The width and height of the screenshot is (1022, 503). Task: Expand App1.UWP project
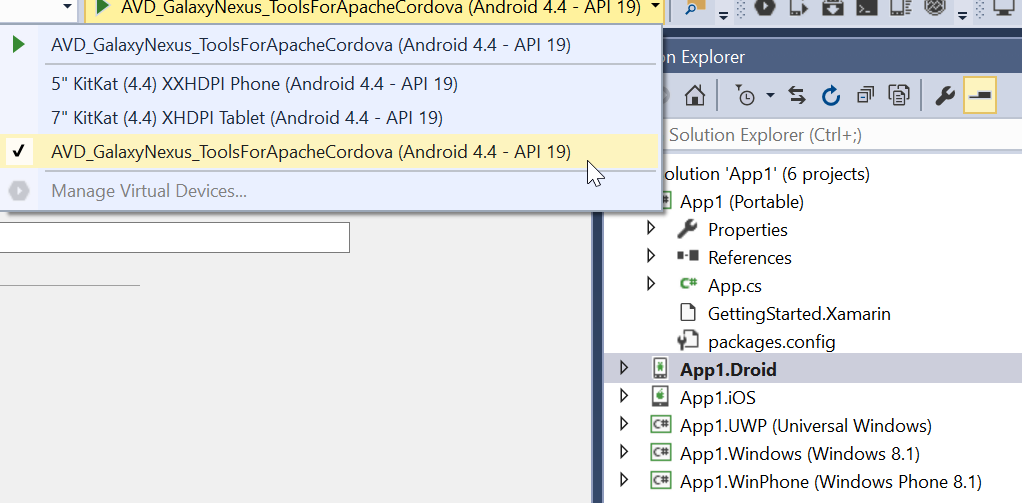[x=624, y=424]
